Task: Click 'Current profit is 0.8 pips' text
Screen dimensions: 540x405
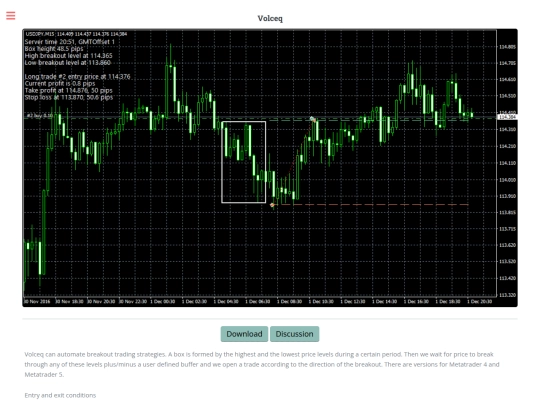Action: (60, 83)
